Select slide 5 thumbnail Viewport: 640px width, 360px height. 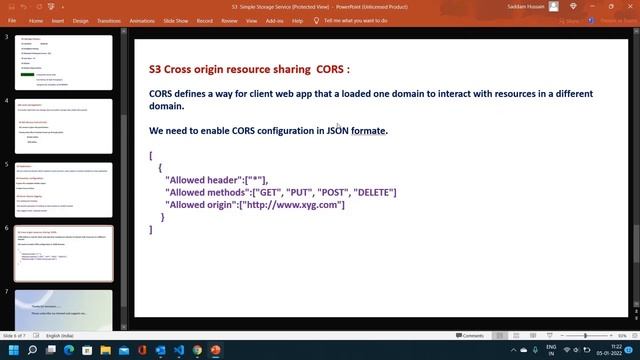click(x=64, y=190)
